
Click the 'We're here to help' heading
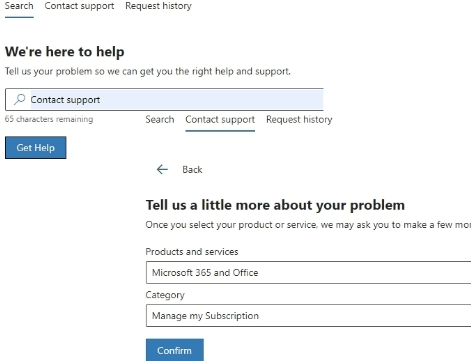(x=65, y=52)
